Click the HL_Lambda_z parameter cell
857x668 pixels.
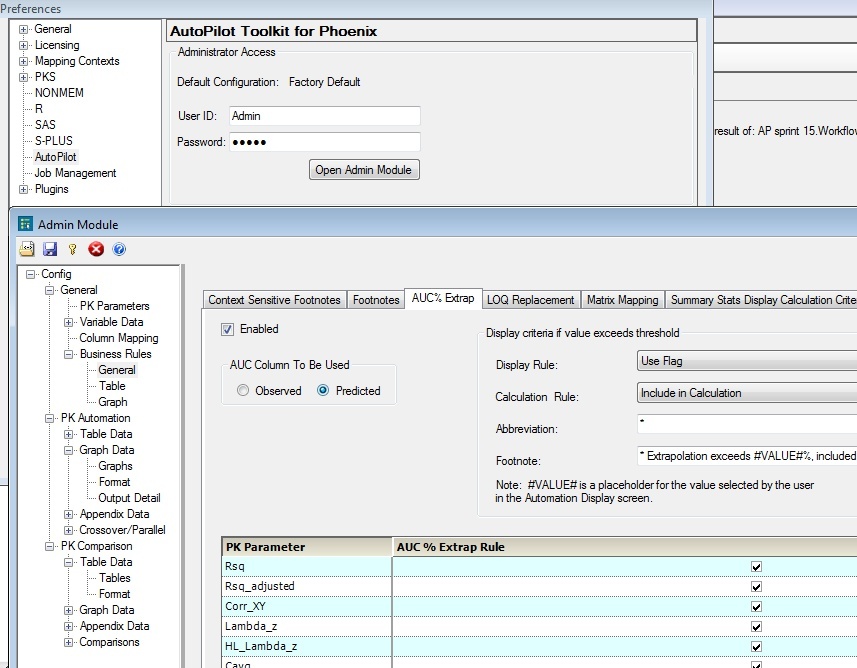pos(307,646)
